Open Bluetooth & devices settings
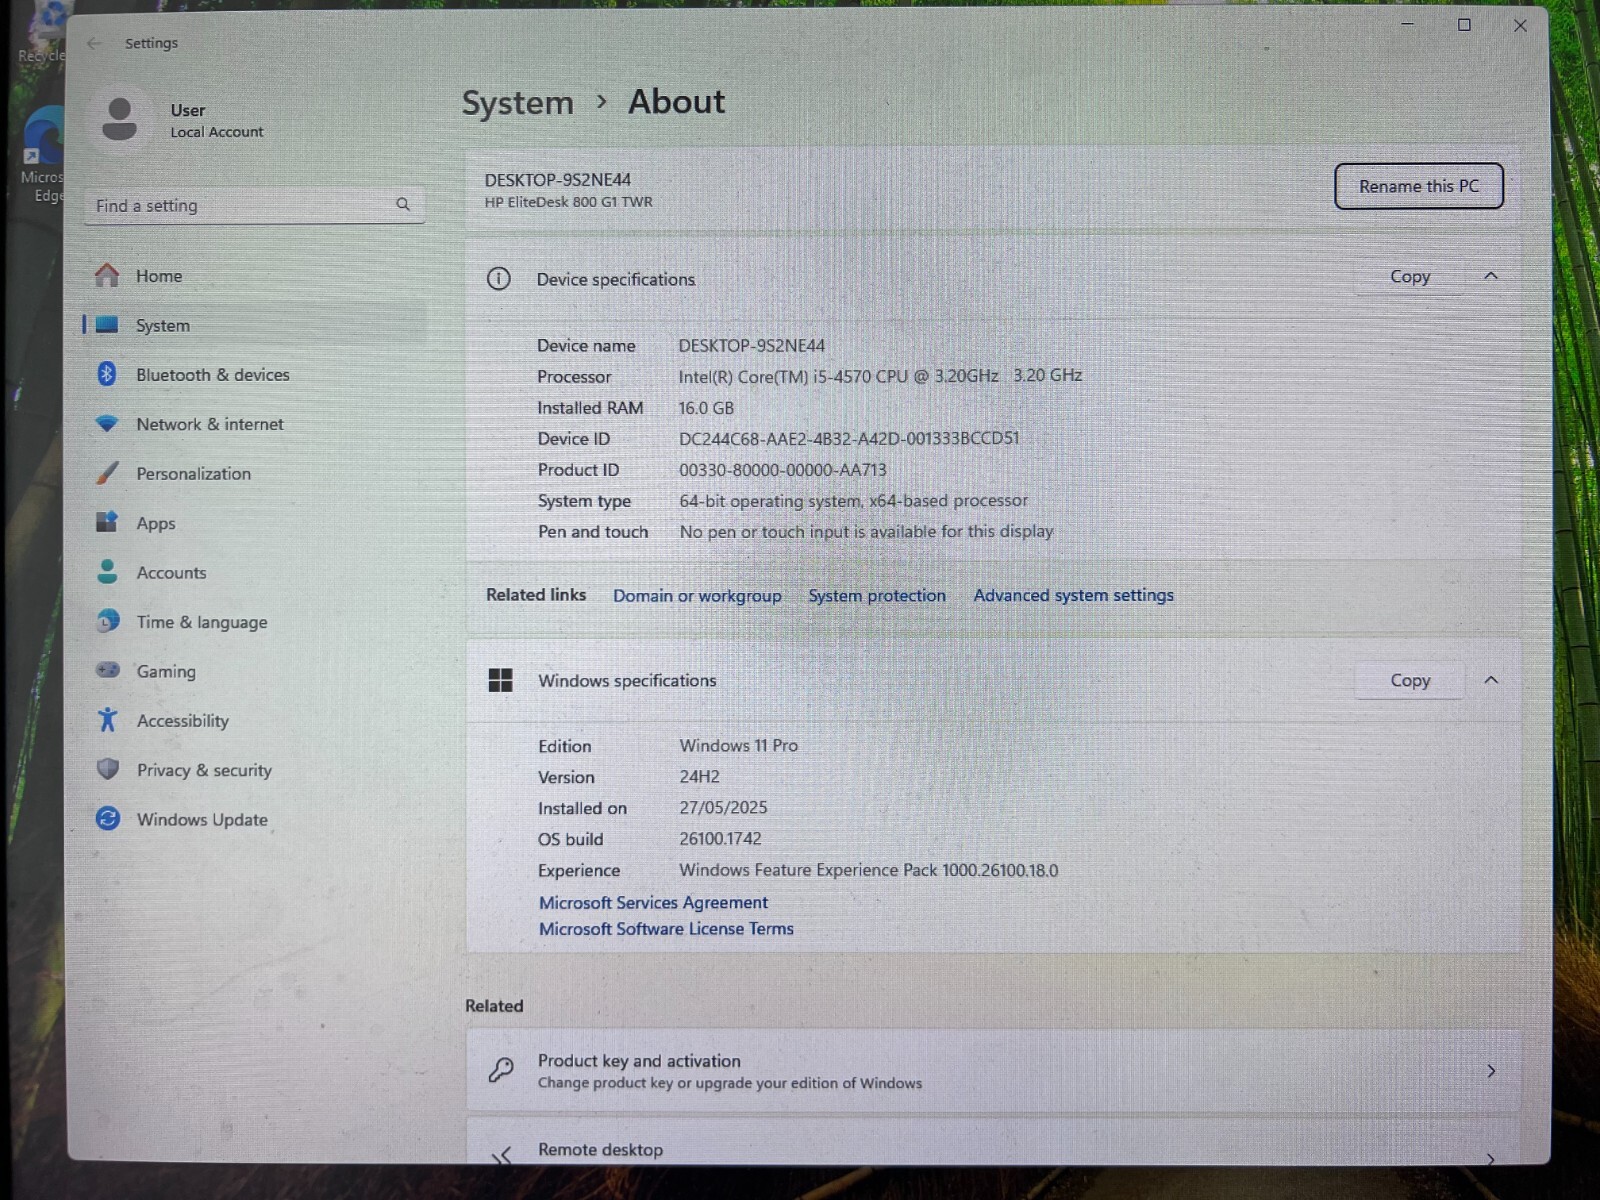Screen dimensions: 1600x1200 pyautogui.click(x=255, y=374)
